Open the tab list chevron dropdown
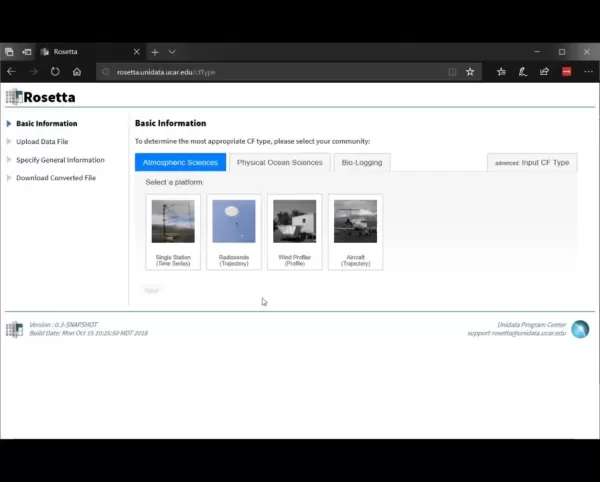 pos(172,52)
